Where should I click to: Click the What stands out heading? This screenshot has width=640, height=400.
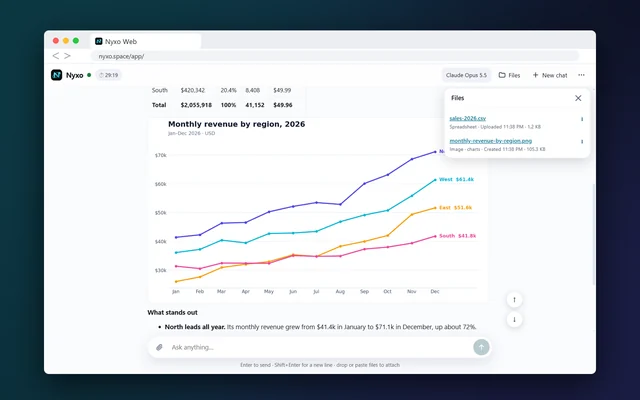point(172,313)
